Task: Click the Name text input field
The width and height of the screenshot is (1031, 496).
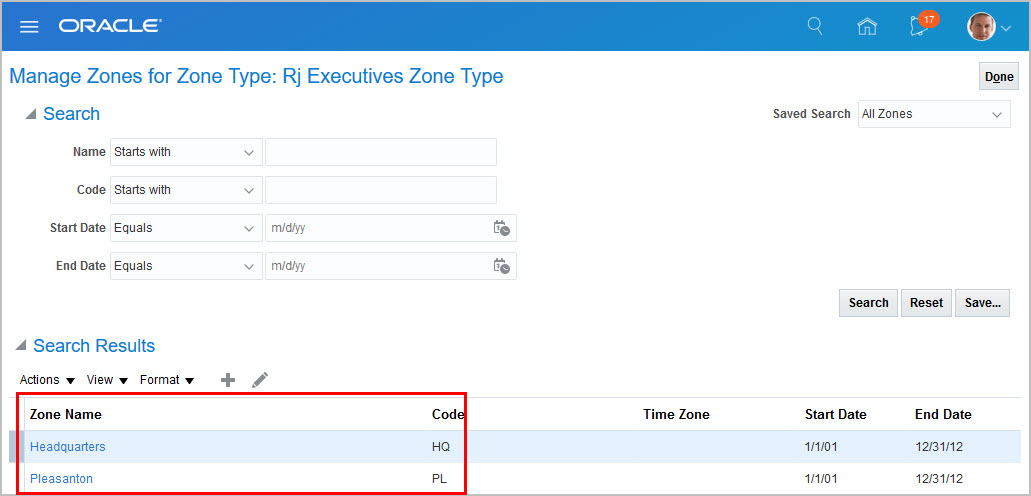Action: click(x=380, y=152)
